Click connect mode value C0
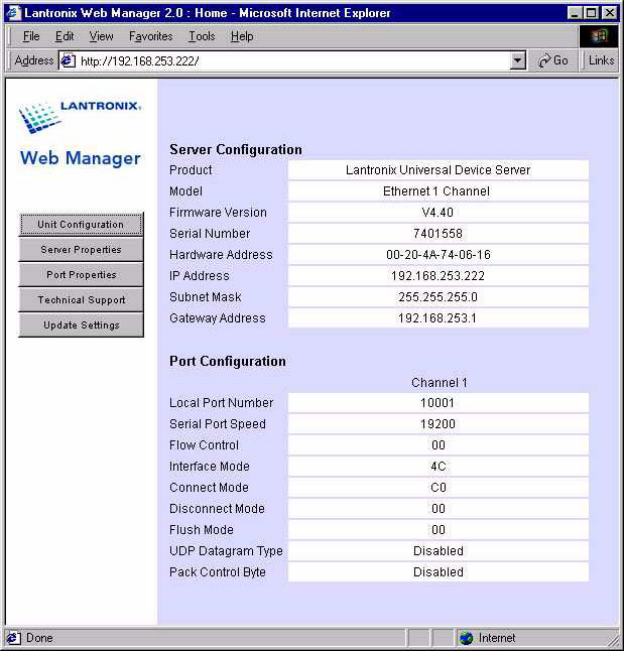 [438, 487]
